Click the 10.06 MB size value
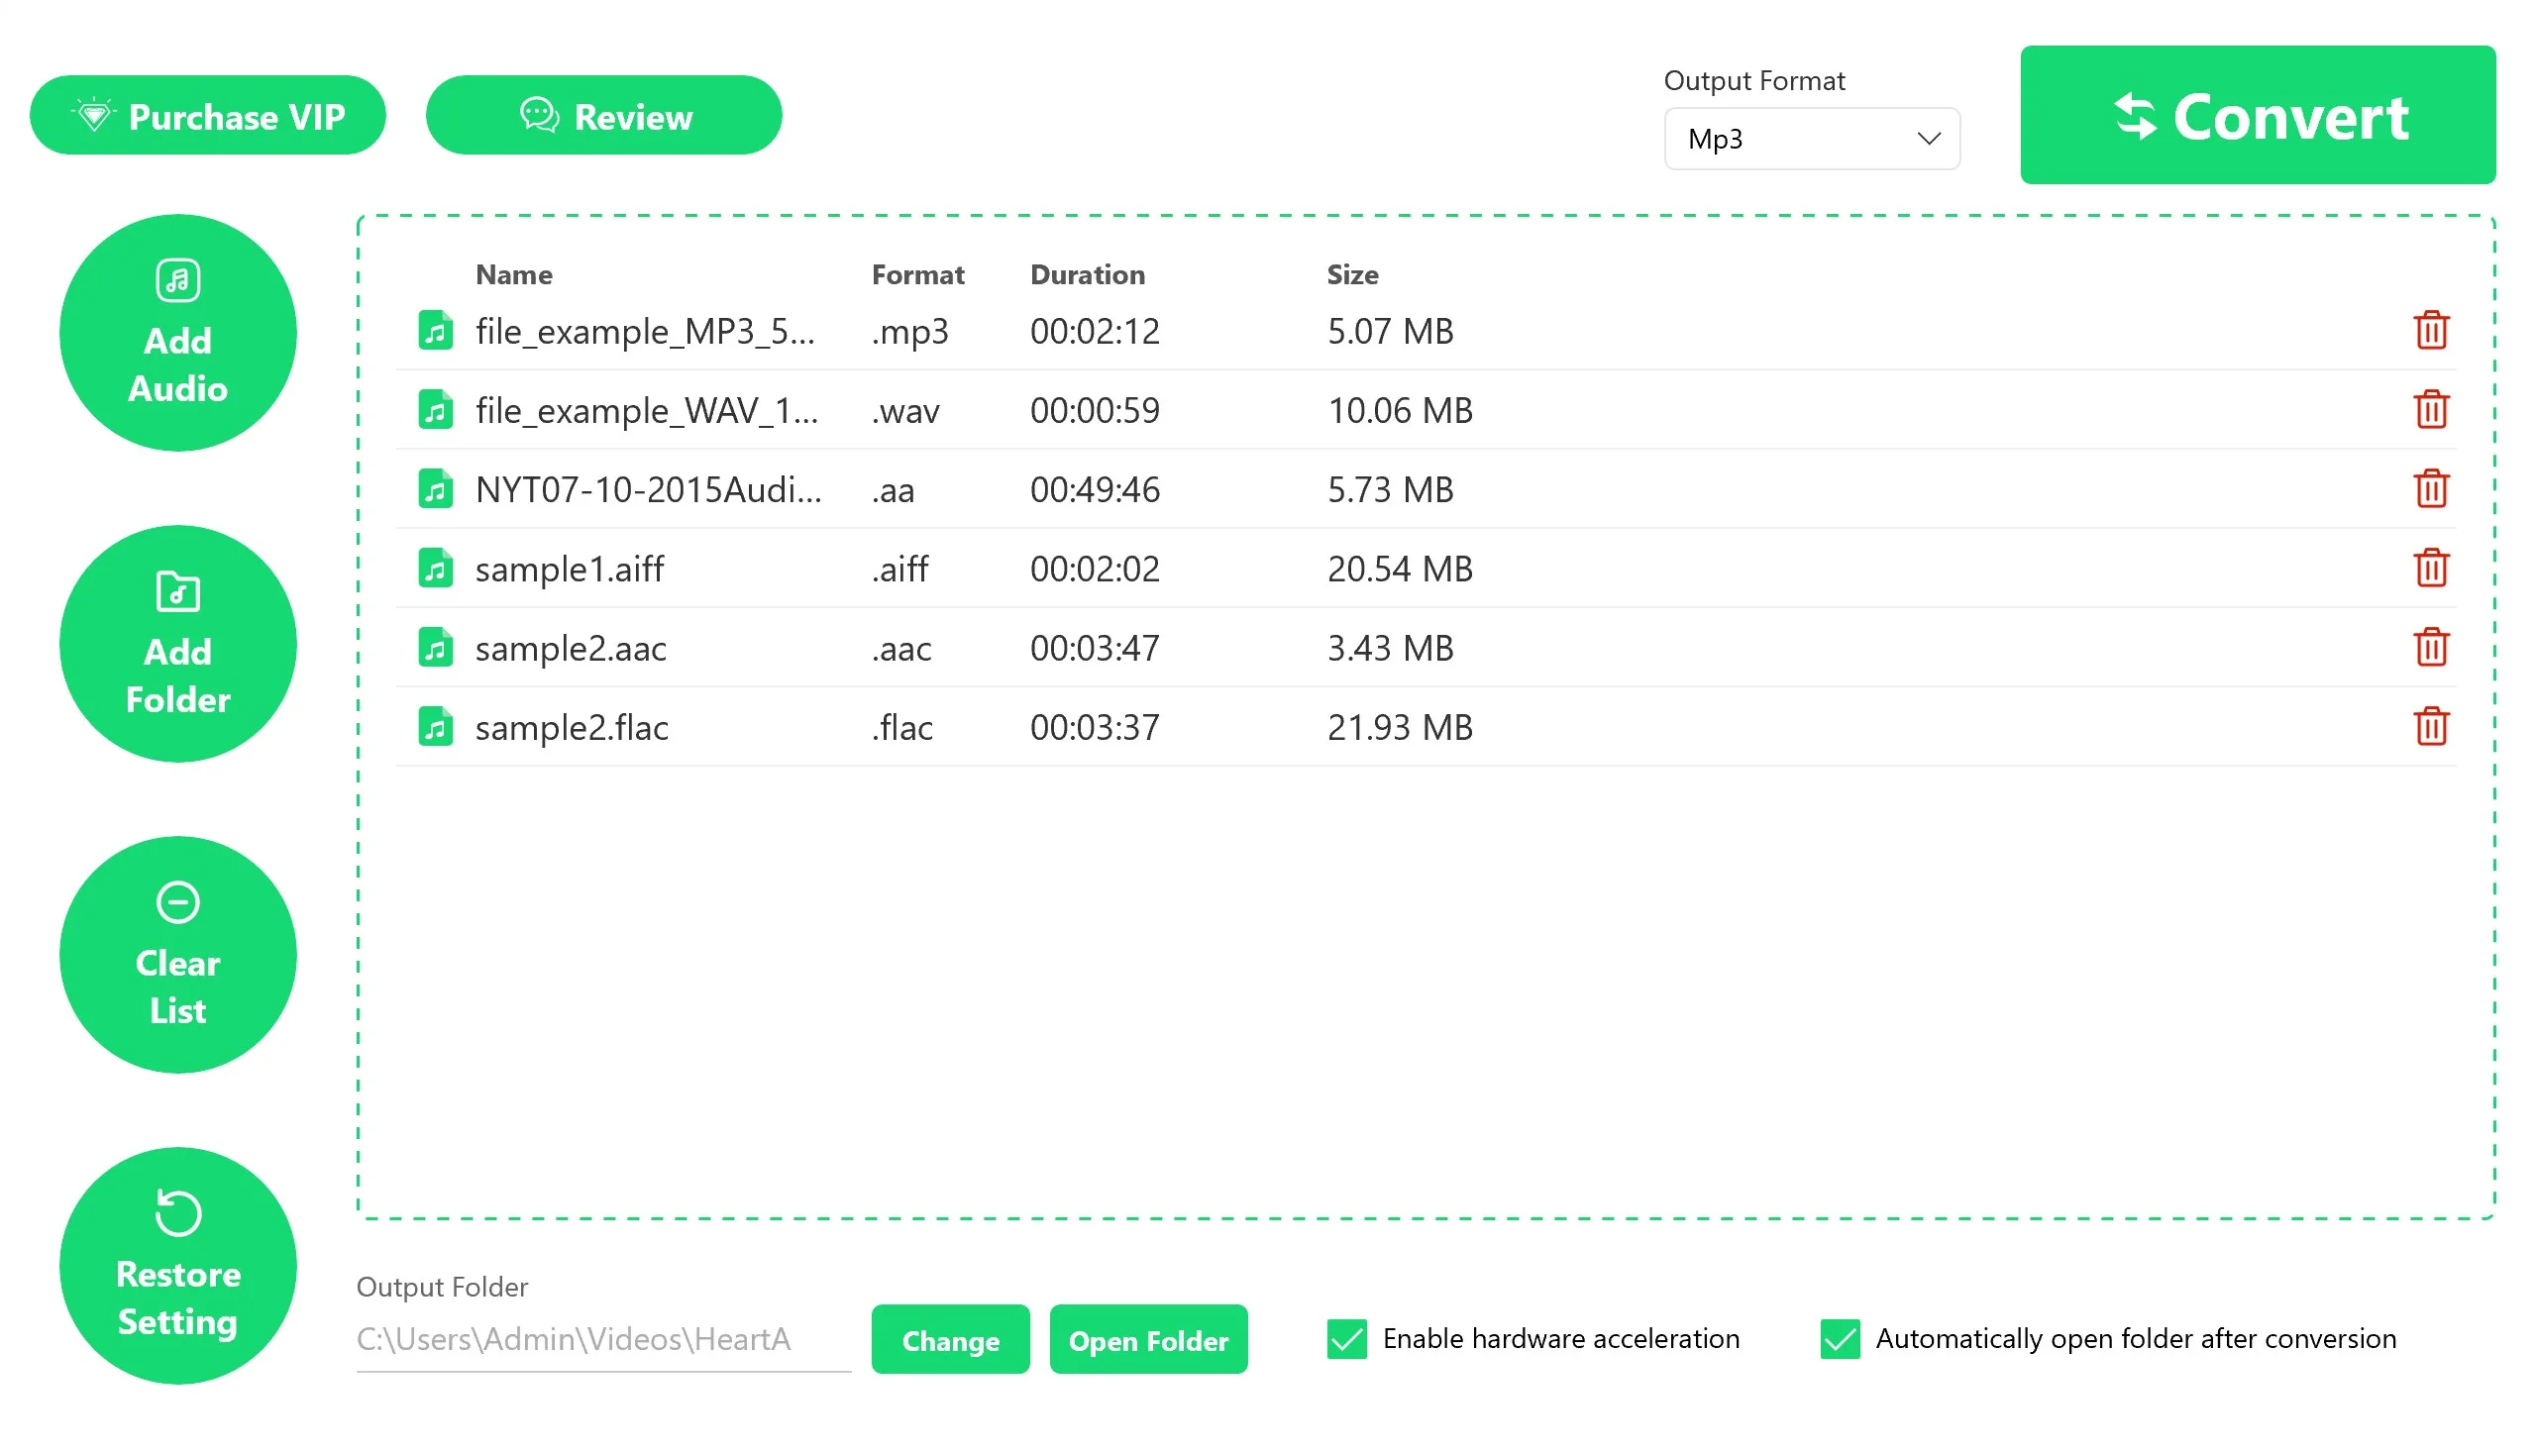 coord(1400,410)
